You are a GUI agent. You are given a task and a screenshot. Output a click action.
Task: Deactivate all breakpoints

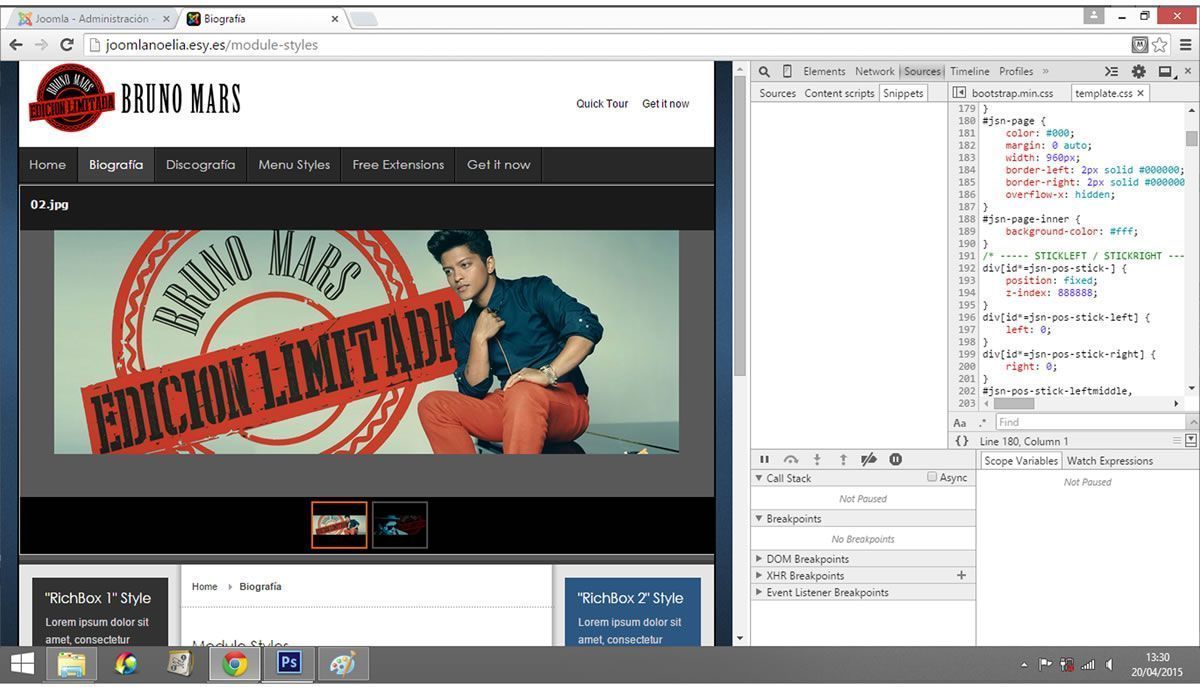click(x=869, y=459)
